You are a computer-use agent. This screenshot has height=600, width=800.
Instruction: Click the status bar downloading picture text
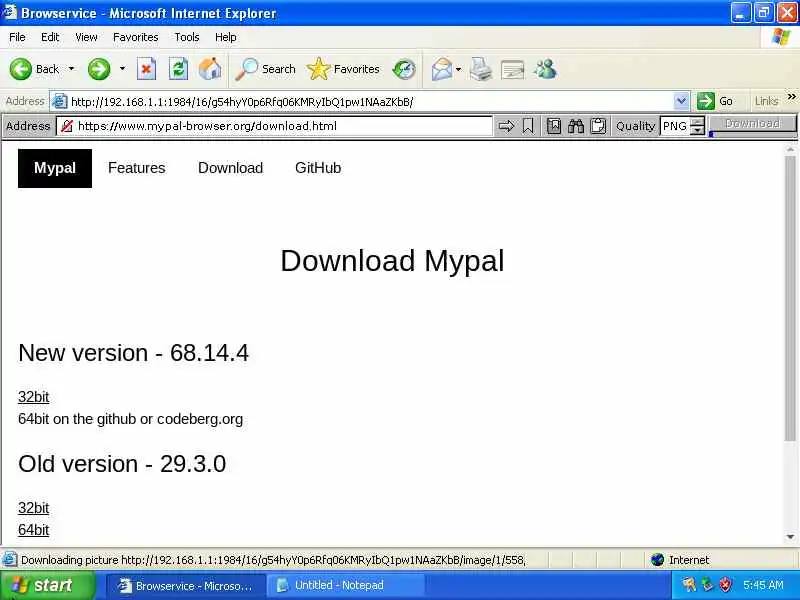coord(272,560)
